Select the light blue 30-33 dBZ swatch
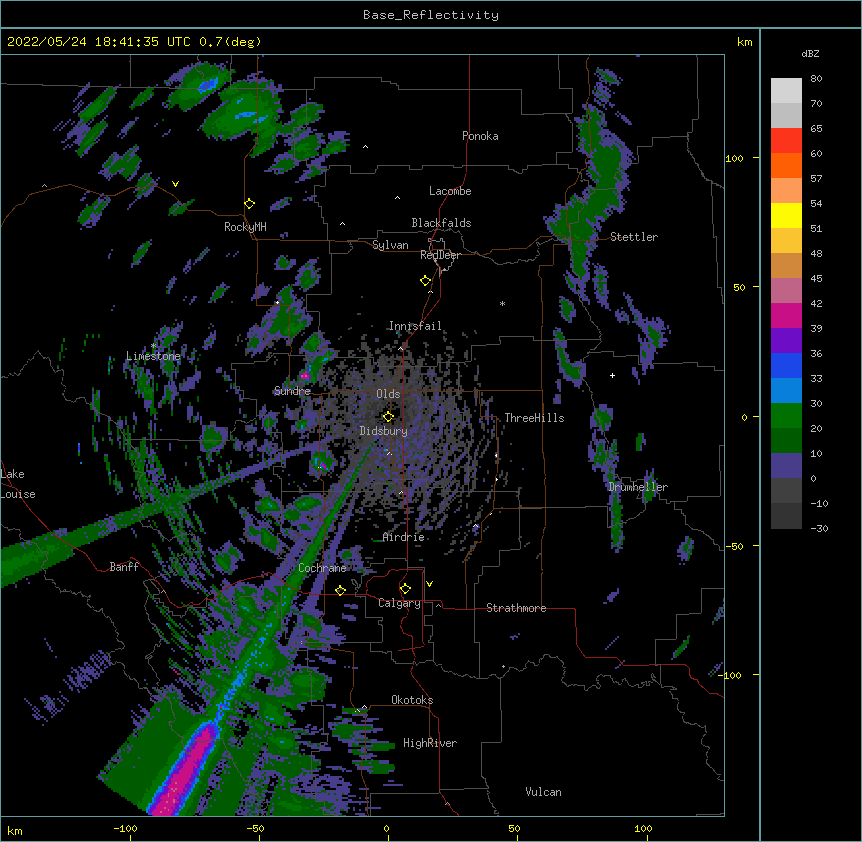The width and height of the screenshot is (862, 842). click(786, 390)
